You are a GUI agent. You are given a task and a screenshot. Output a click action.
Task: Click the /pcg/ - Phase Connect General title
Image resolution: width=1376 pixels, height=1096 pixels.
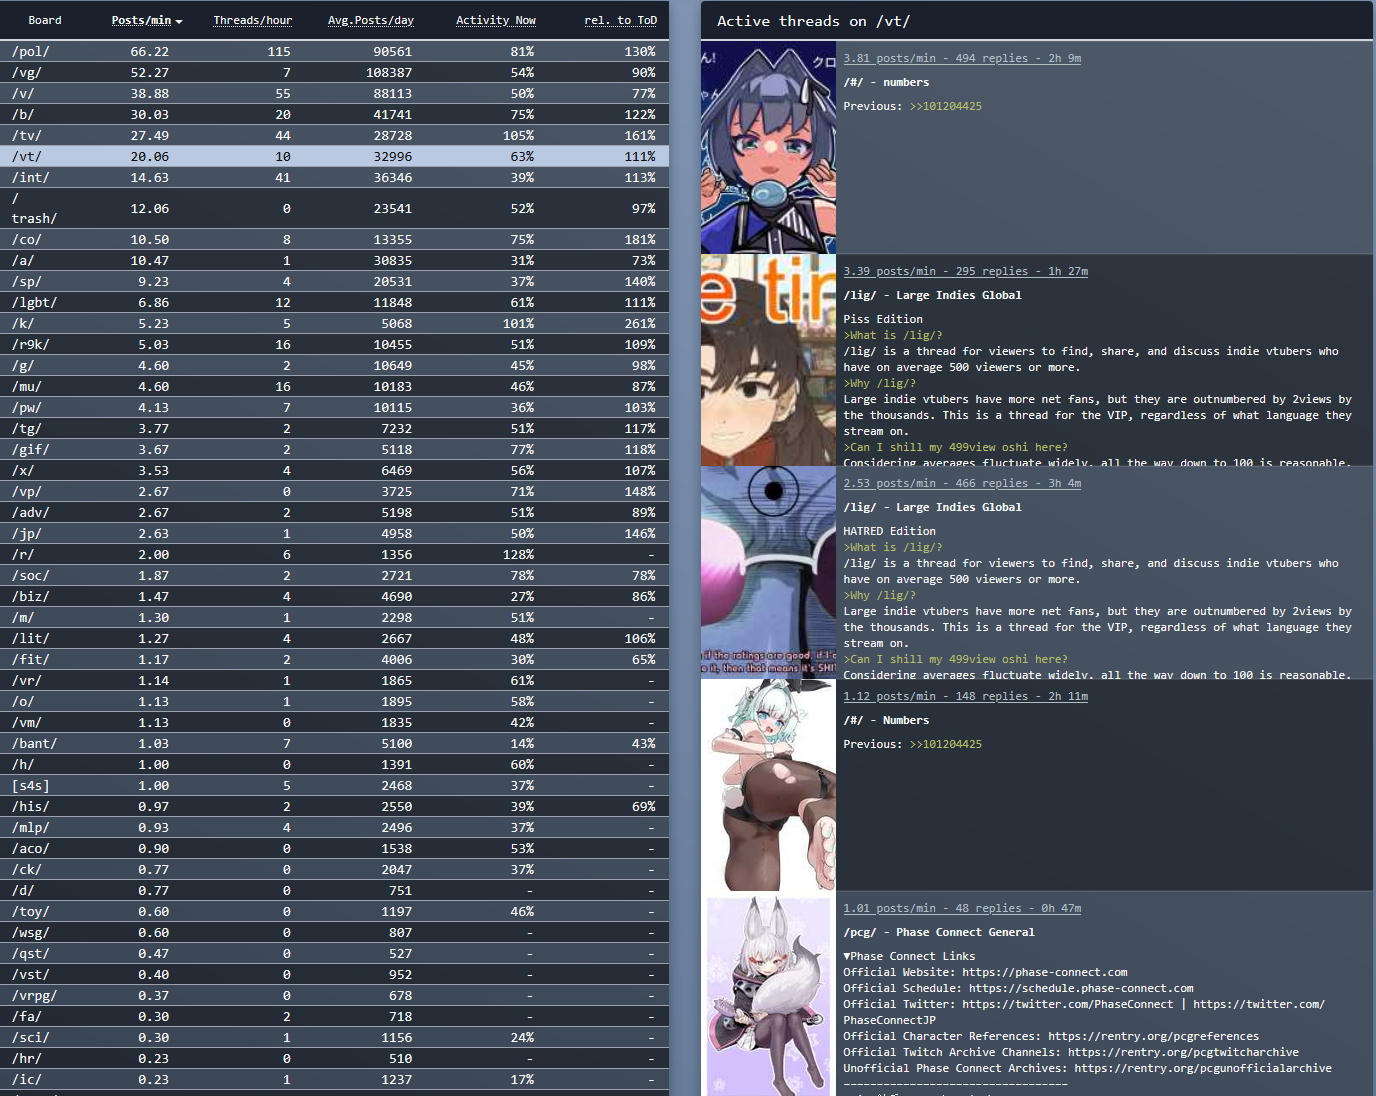[939, 932]
